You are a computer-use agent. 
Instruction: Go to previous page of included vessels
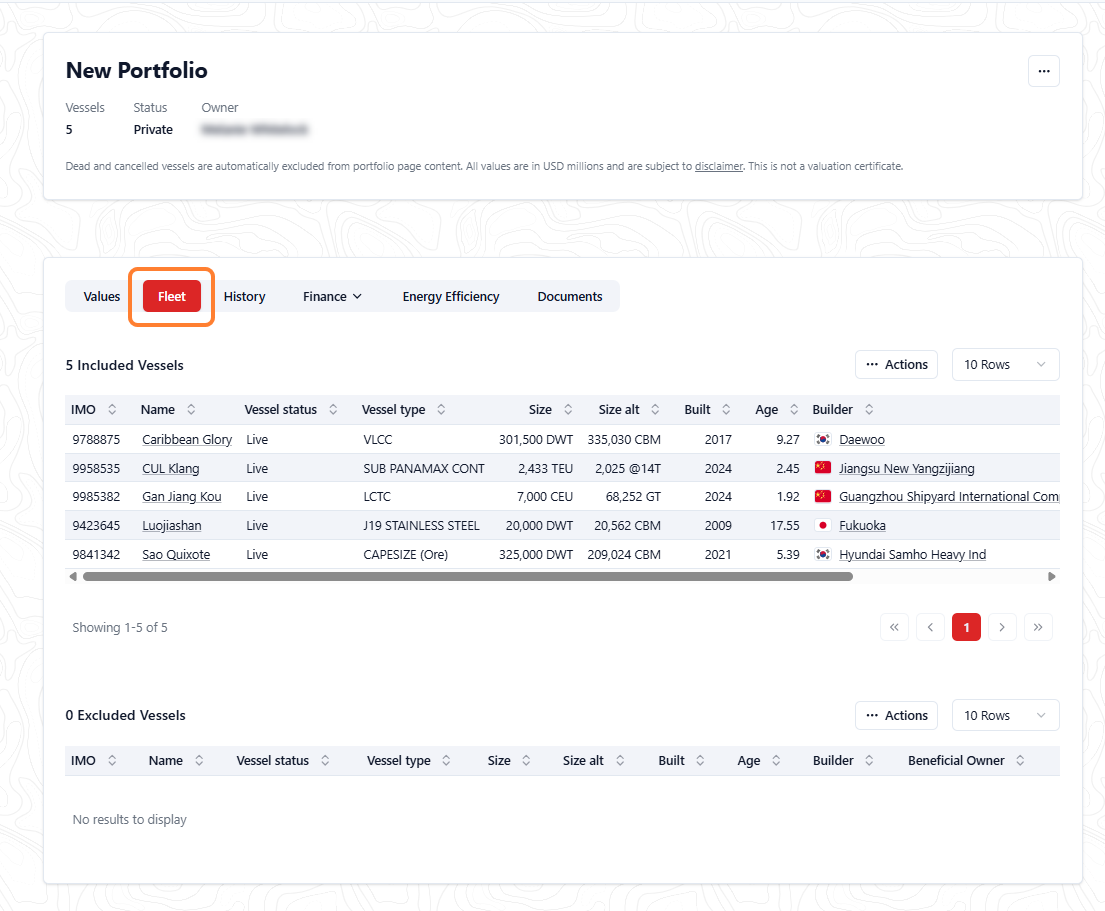tap(930, 627)
